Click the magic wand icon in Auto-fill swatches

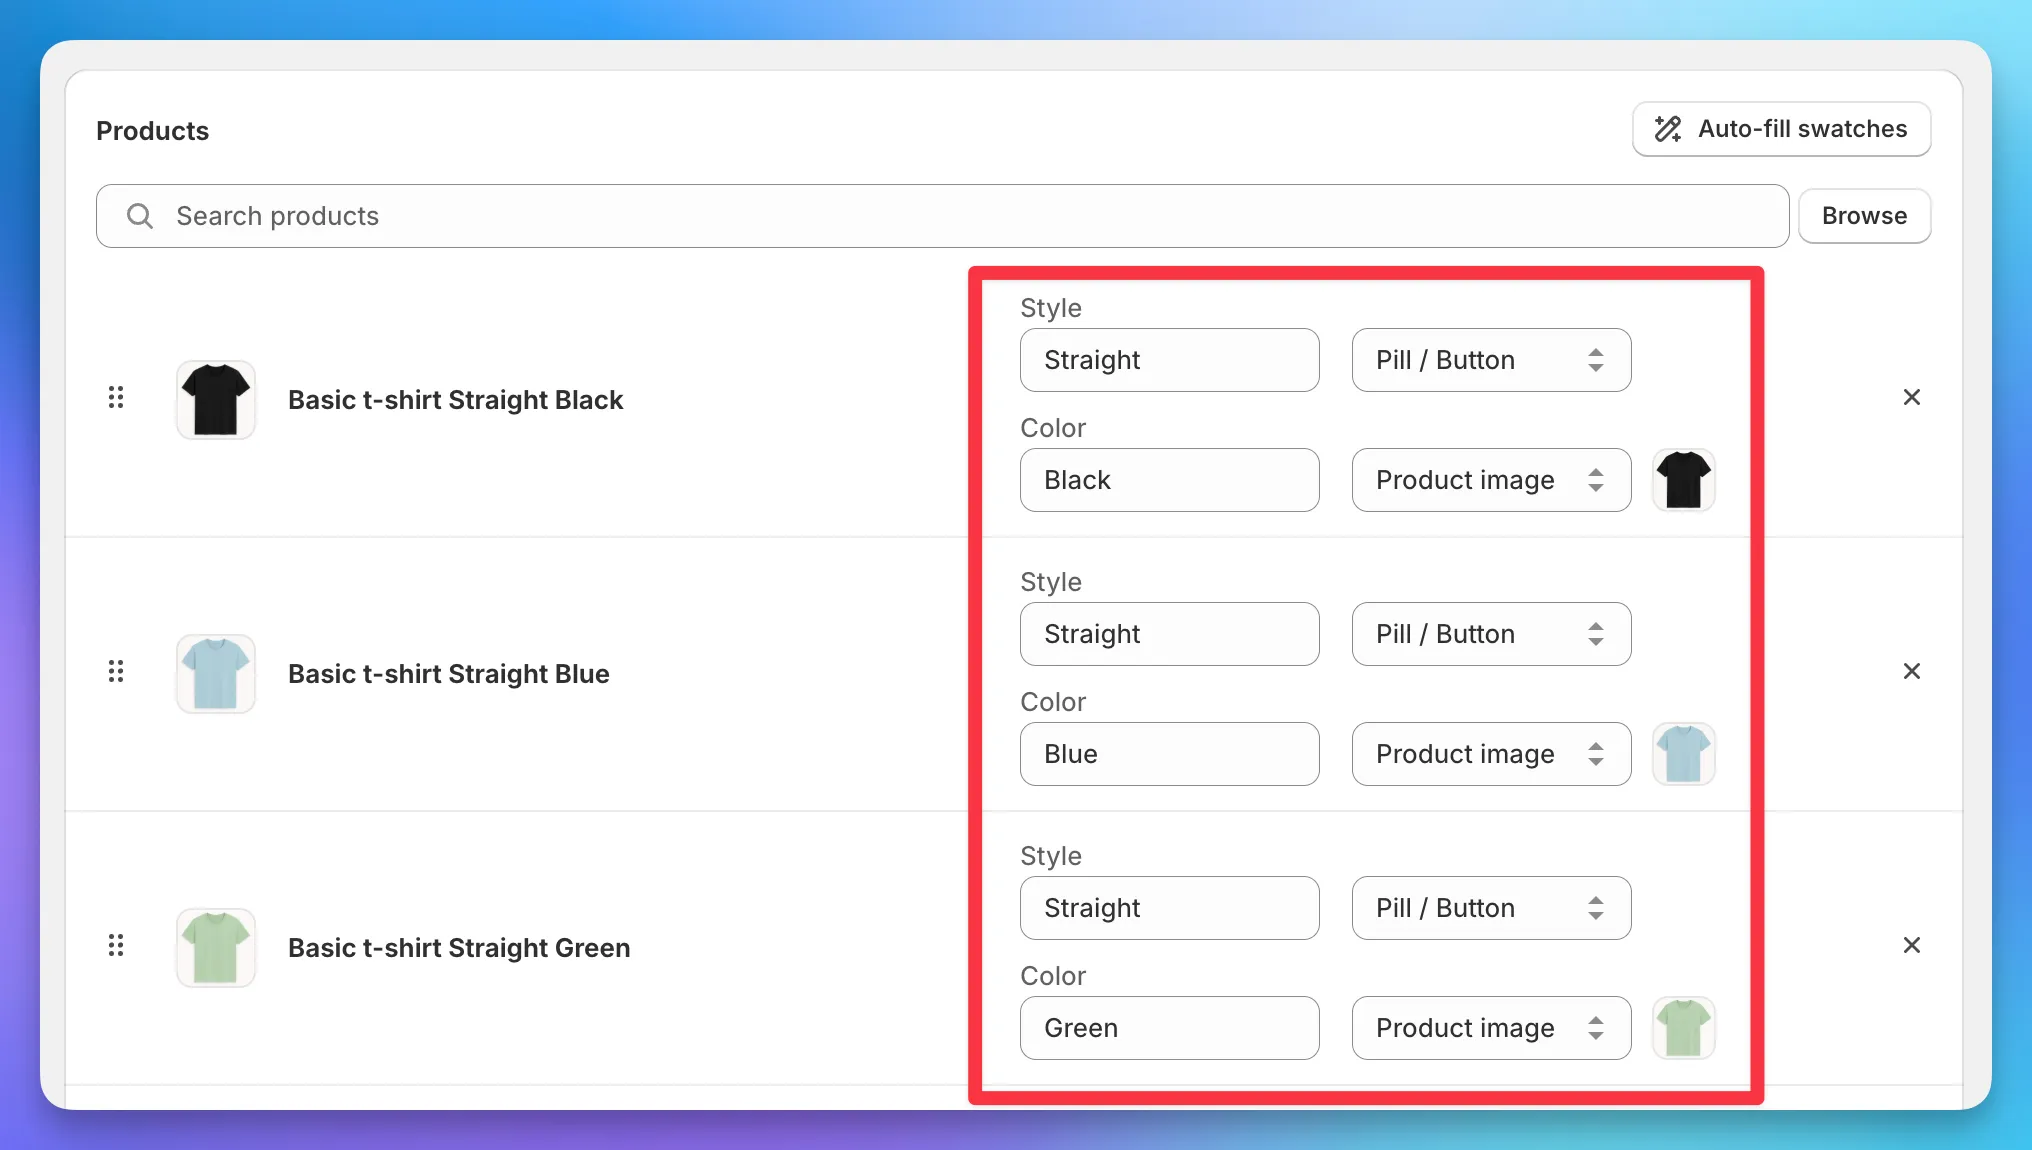point(1667,129)
